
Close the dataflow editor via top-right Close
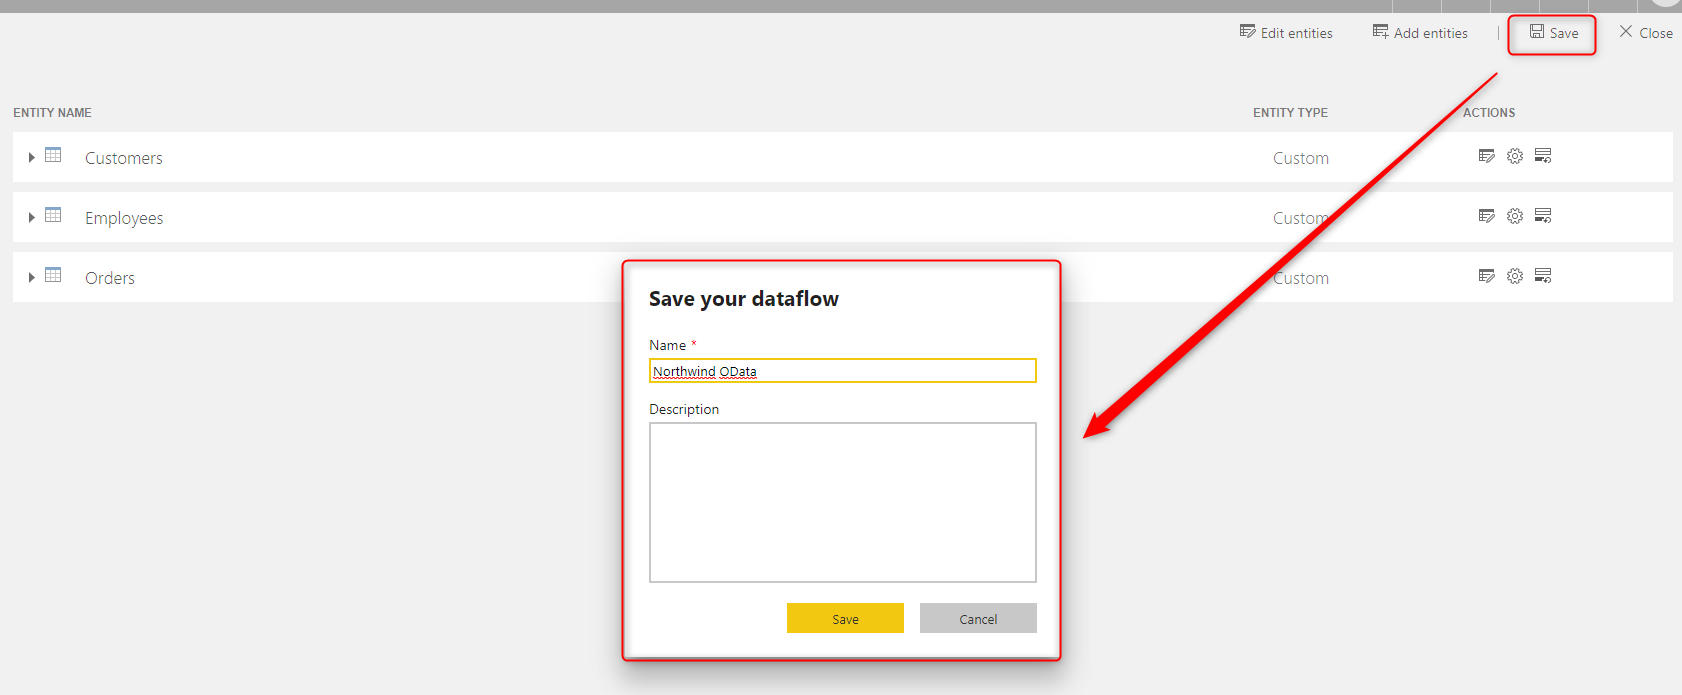click(x=1646, y=33)
